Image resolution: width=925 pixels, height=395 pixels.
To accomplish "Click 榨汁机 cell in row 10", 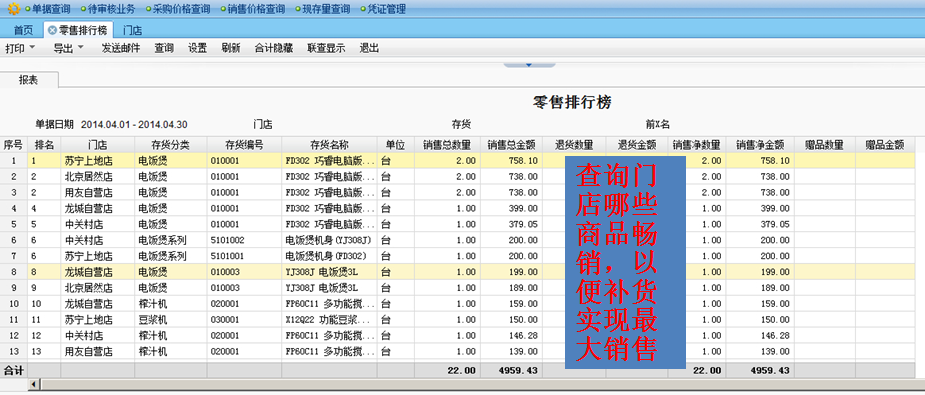I will (170, 304).
